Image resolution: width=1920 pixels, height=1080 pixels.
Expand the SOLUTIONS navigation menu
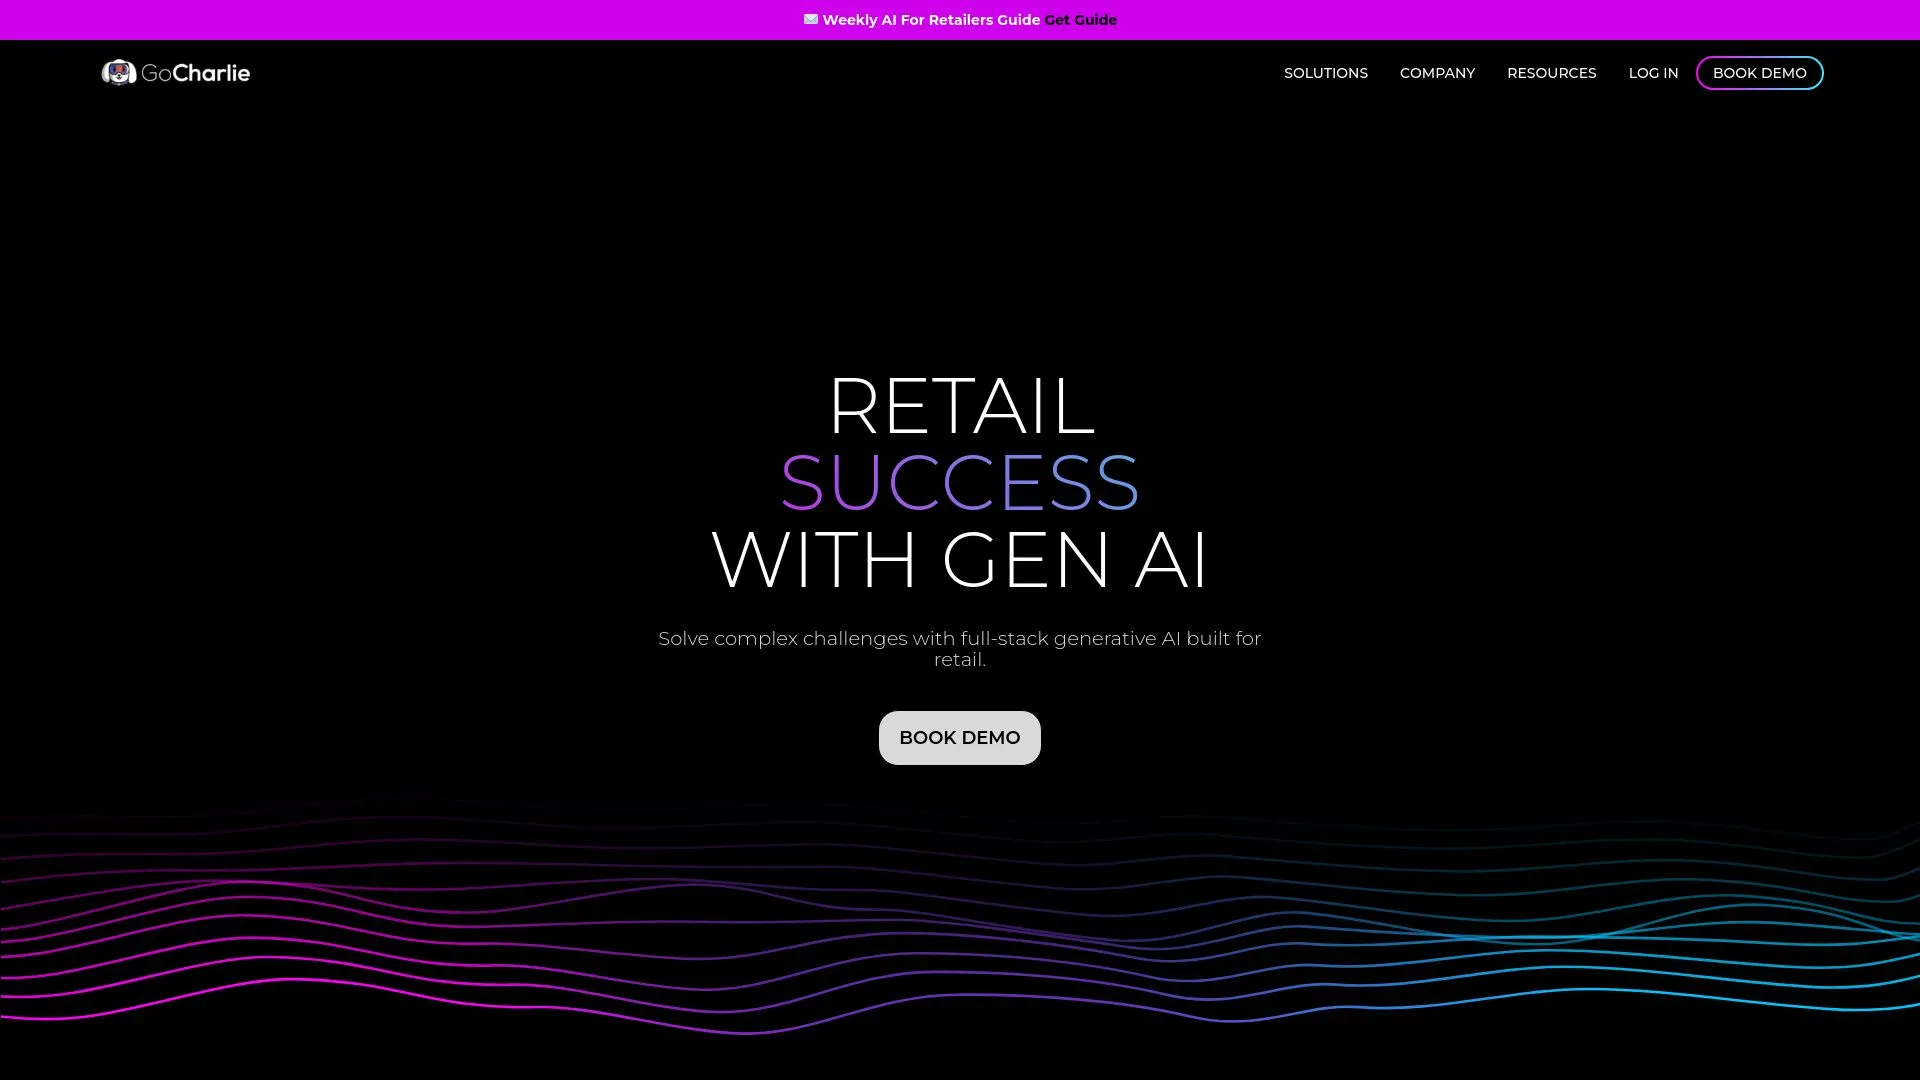[x=1325, y=73]
